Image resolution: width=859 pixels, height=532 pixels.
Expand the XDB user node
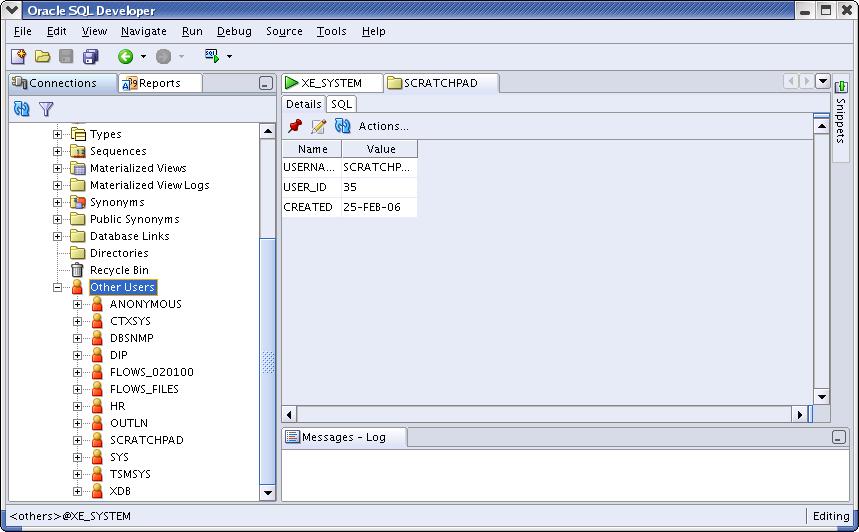pos(77,491)
